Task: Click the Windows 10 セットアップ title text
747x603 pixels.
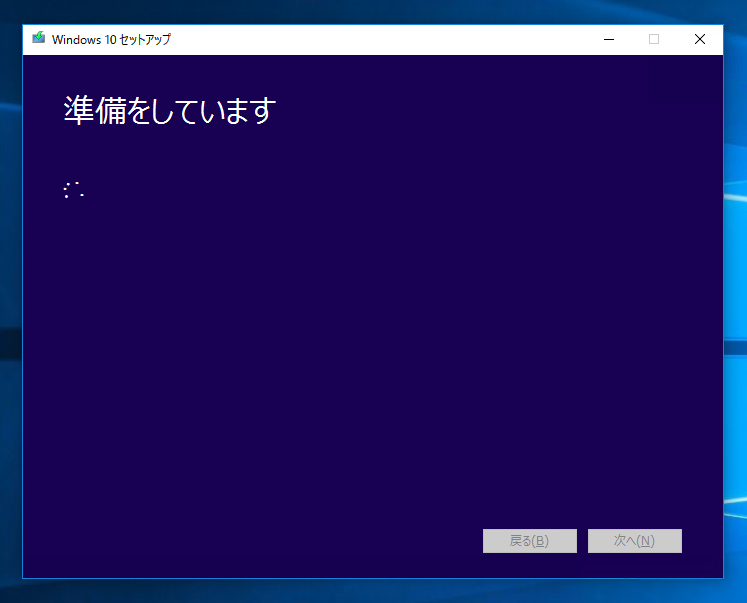Action: (111, 40)
